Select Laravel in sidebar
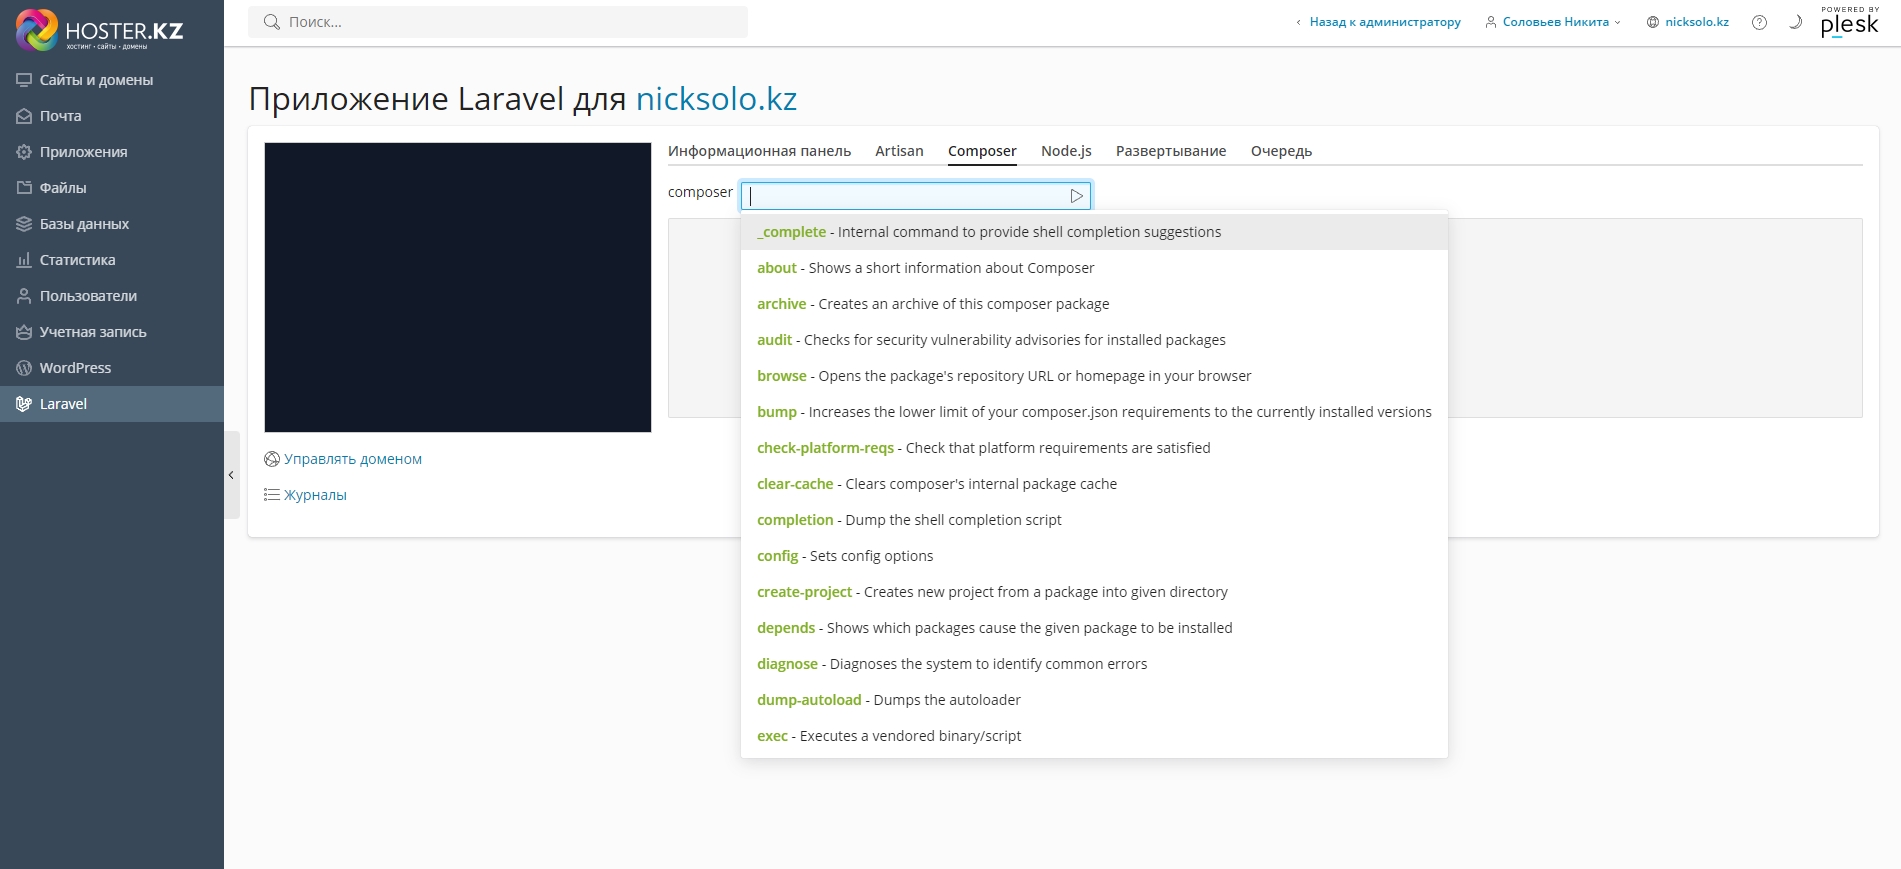 tap(112, 404)
